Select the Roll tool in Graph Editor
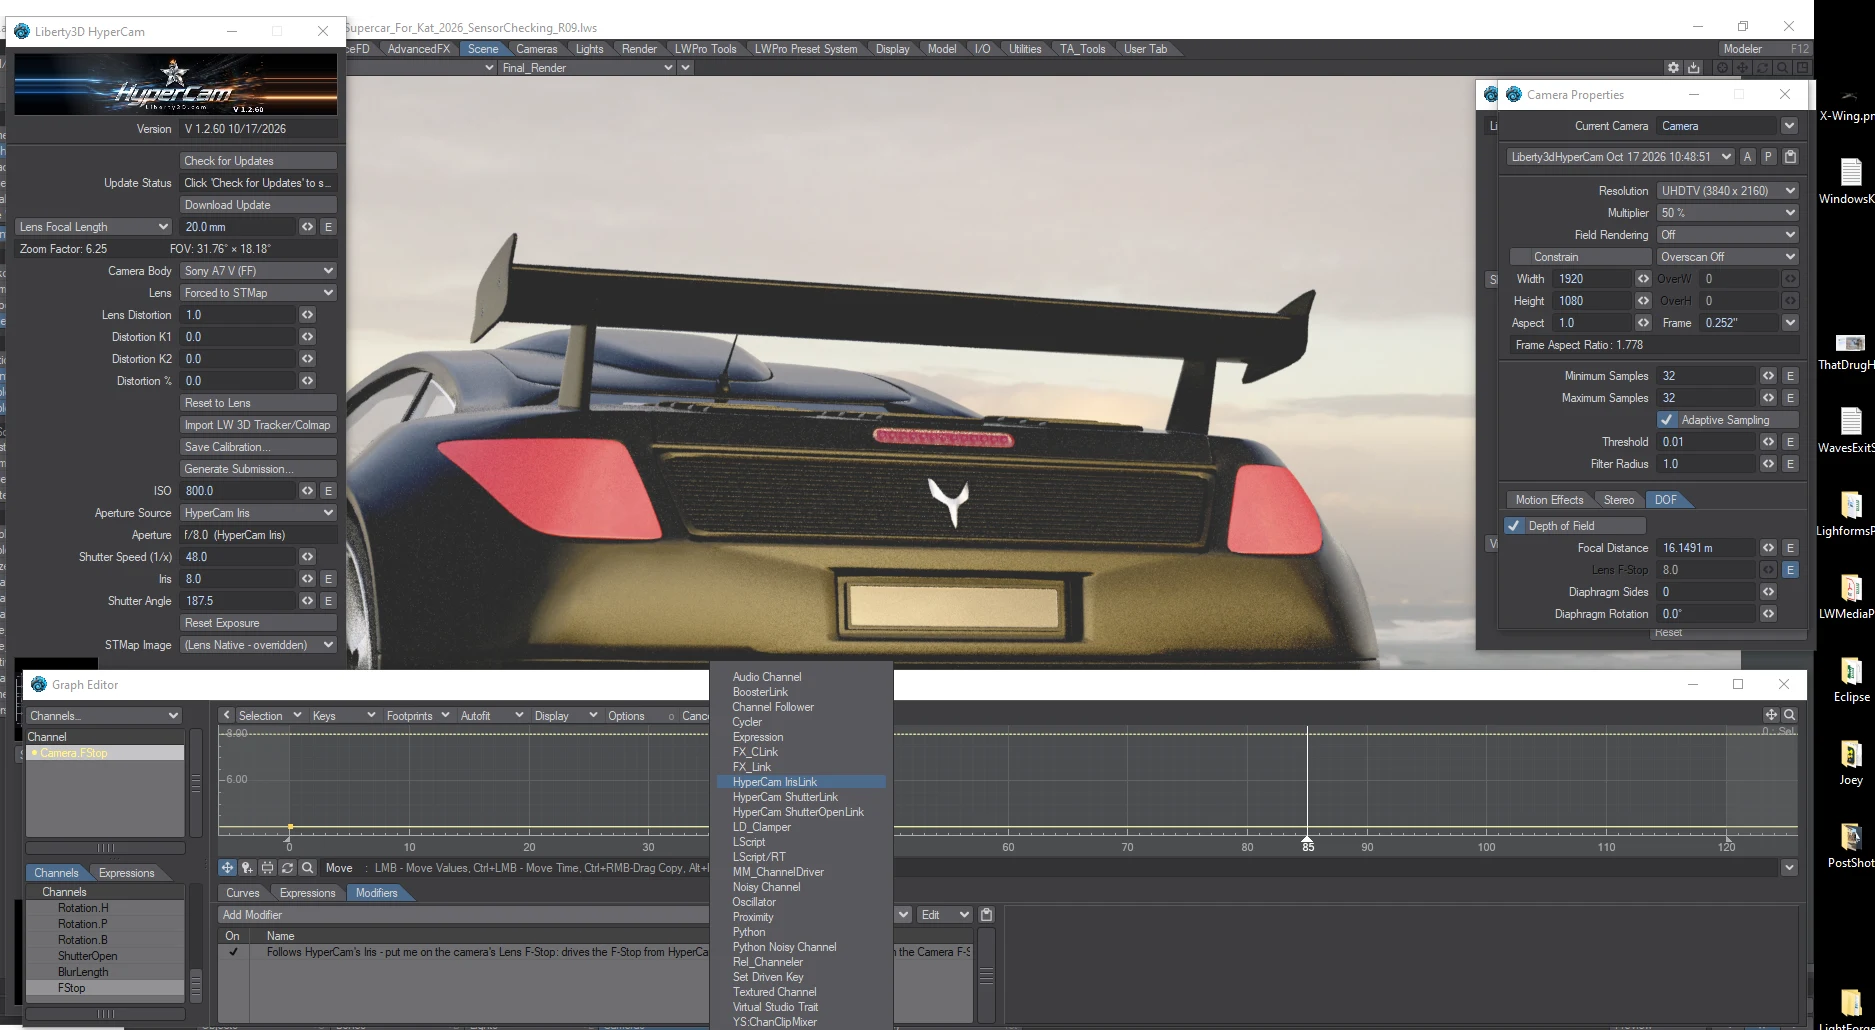Screen dimensions: 1875x1030 pos(287,868)
